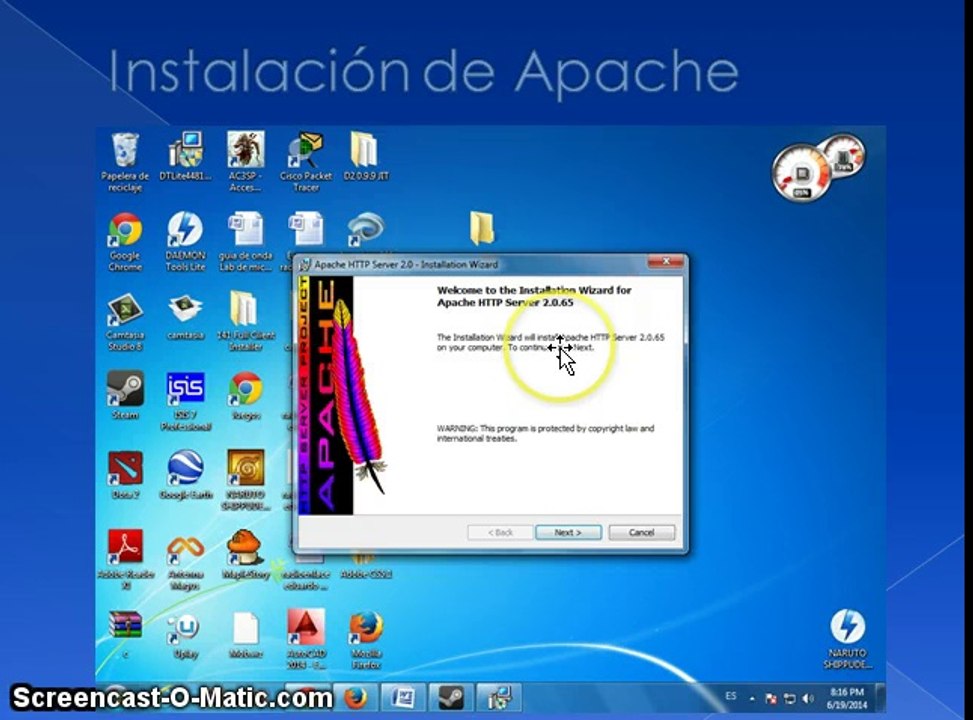
Task: Click Next in the Apache wizard
Action: (568, 533)
